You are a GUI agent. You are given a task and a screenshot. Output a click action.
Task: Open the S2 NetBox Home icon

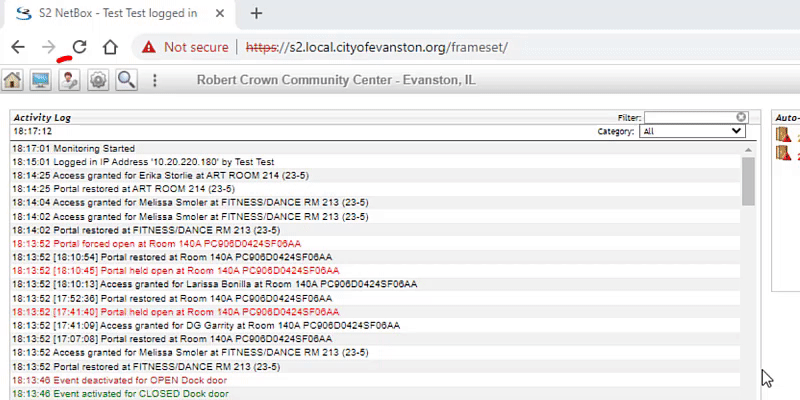pyautogui.click(x=12, y=81)
